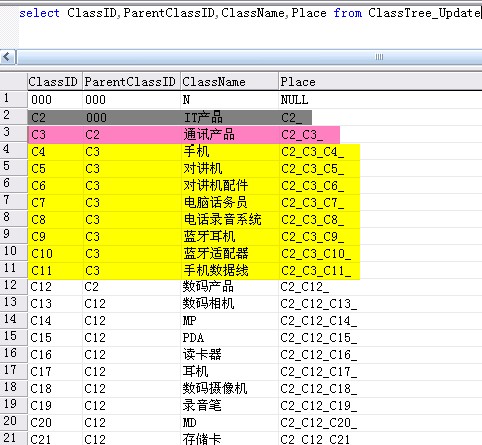The height and width of the screenshot is (445, 482).
Task: Click the cell '对讲机配件'
Action: coord(216,186)
